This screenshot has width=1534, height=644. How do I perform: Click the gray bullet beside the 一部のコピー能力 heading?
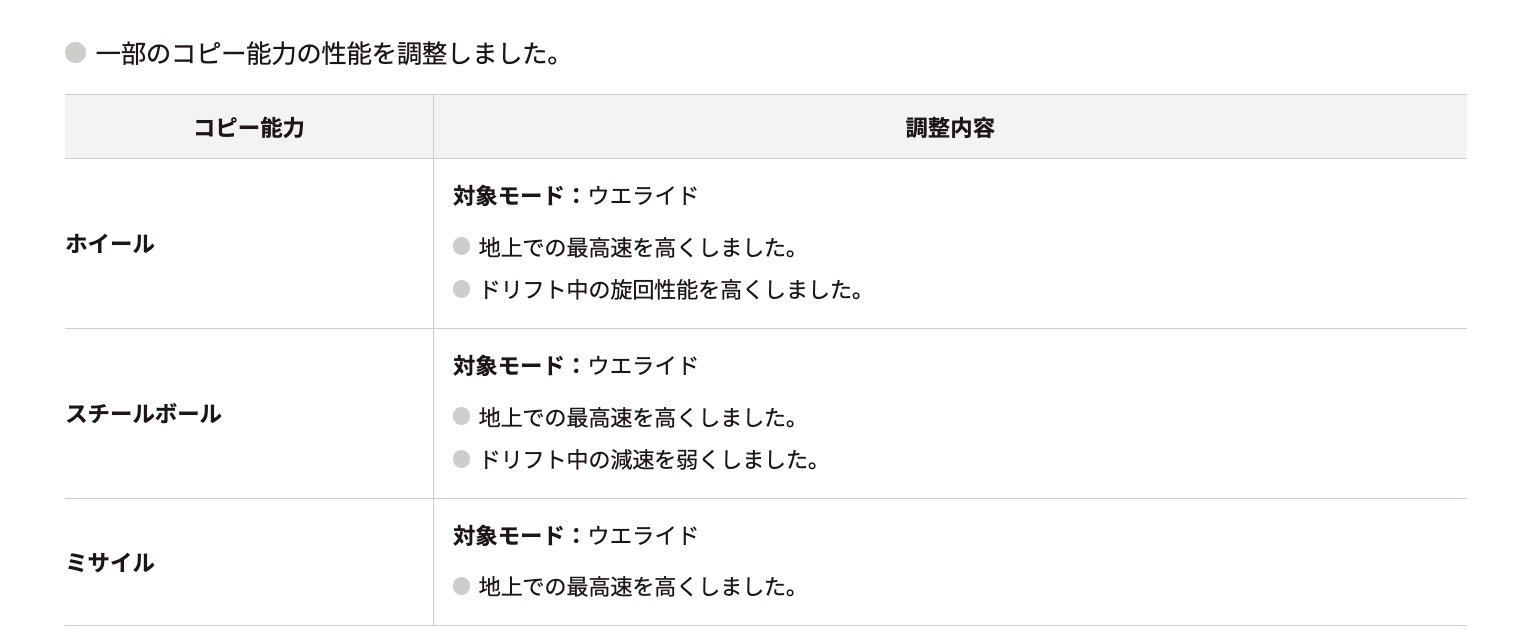[76, 52]
